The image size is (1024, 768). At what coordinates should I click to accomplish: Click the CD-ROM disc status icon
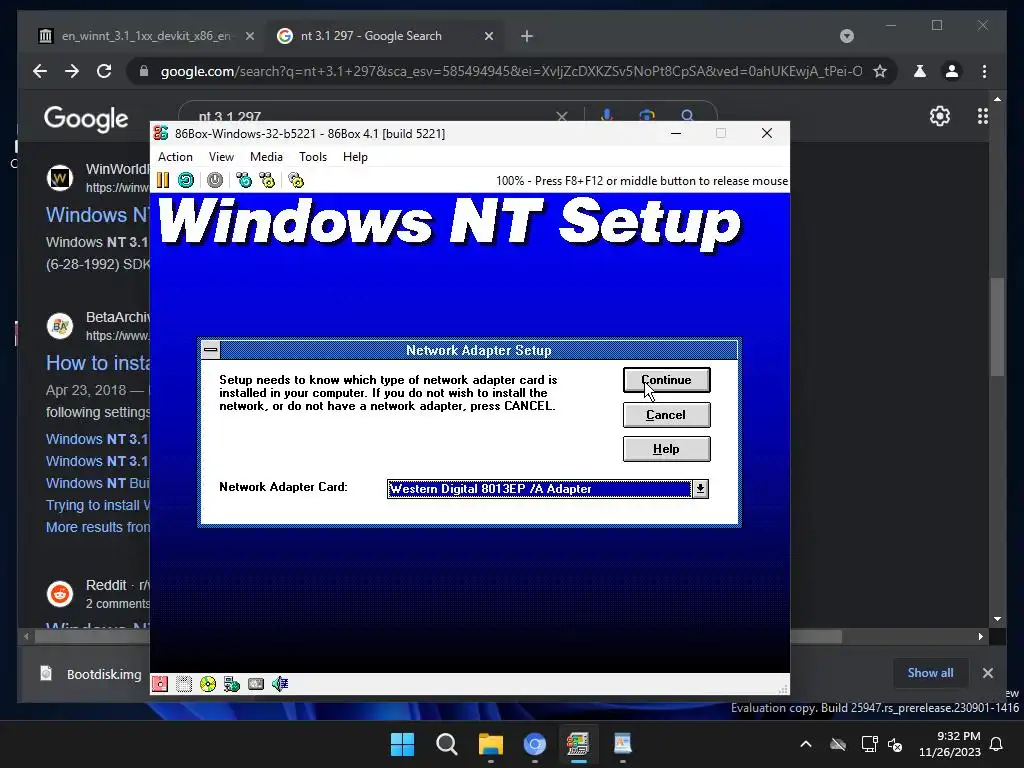208,684
